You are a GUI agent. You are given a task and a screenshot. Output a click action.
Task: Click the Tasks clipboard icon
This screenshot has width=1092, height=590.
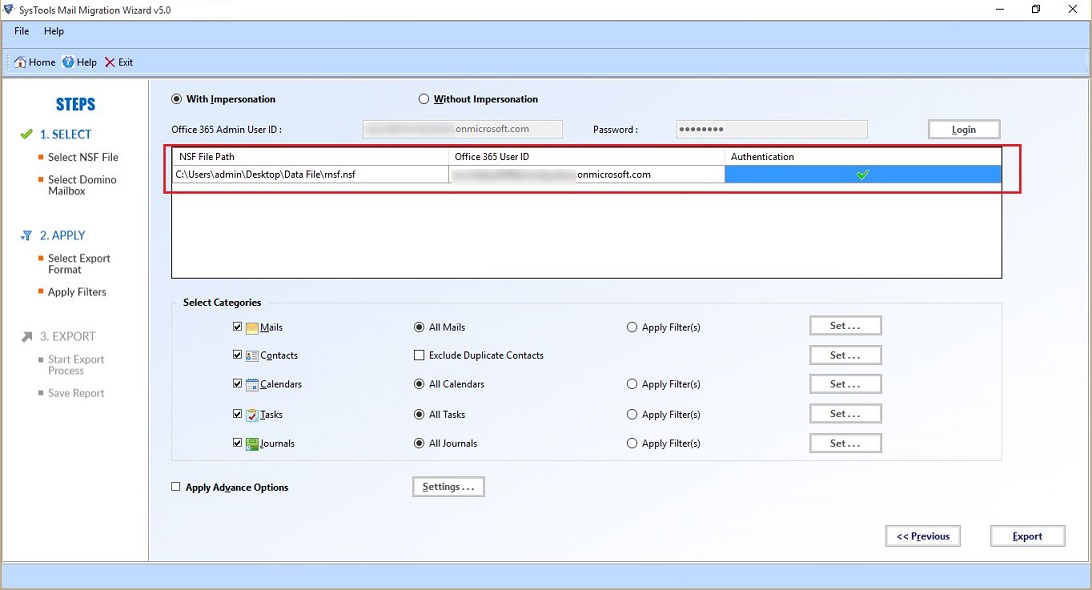click(252, 414)
